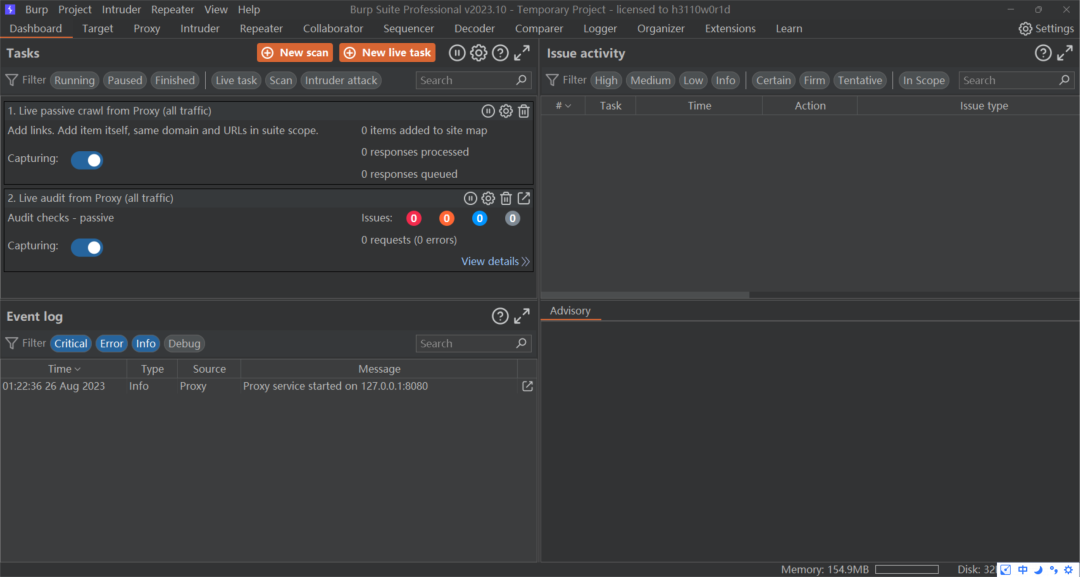Click the Event log search magnifier icon
Viewport: 1080px width, 577px height.
tap(521, 343)
